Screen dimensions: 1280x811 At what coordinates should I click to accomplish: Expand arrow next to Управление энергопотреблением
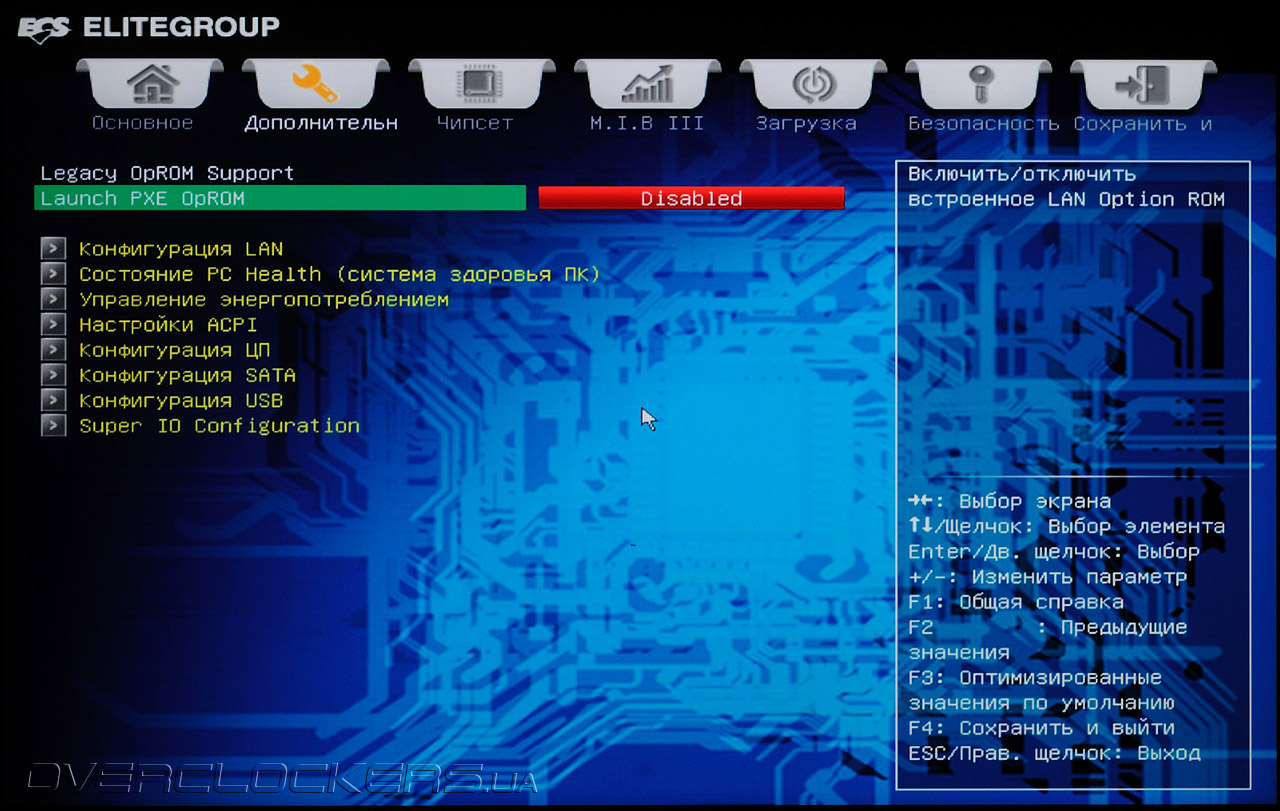point(53,299)
